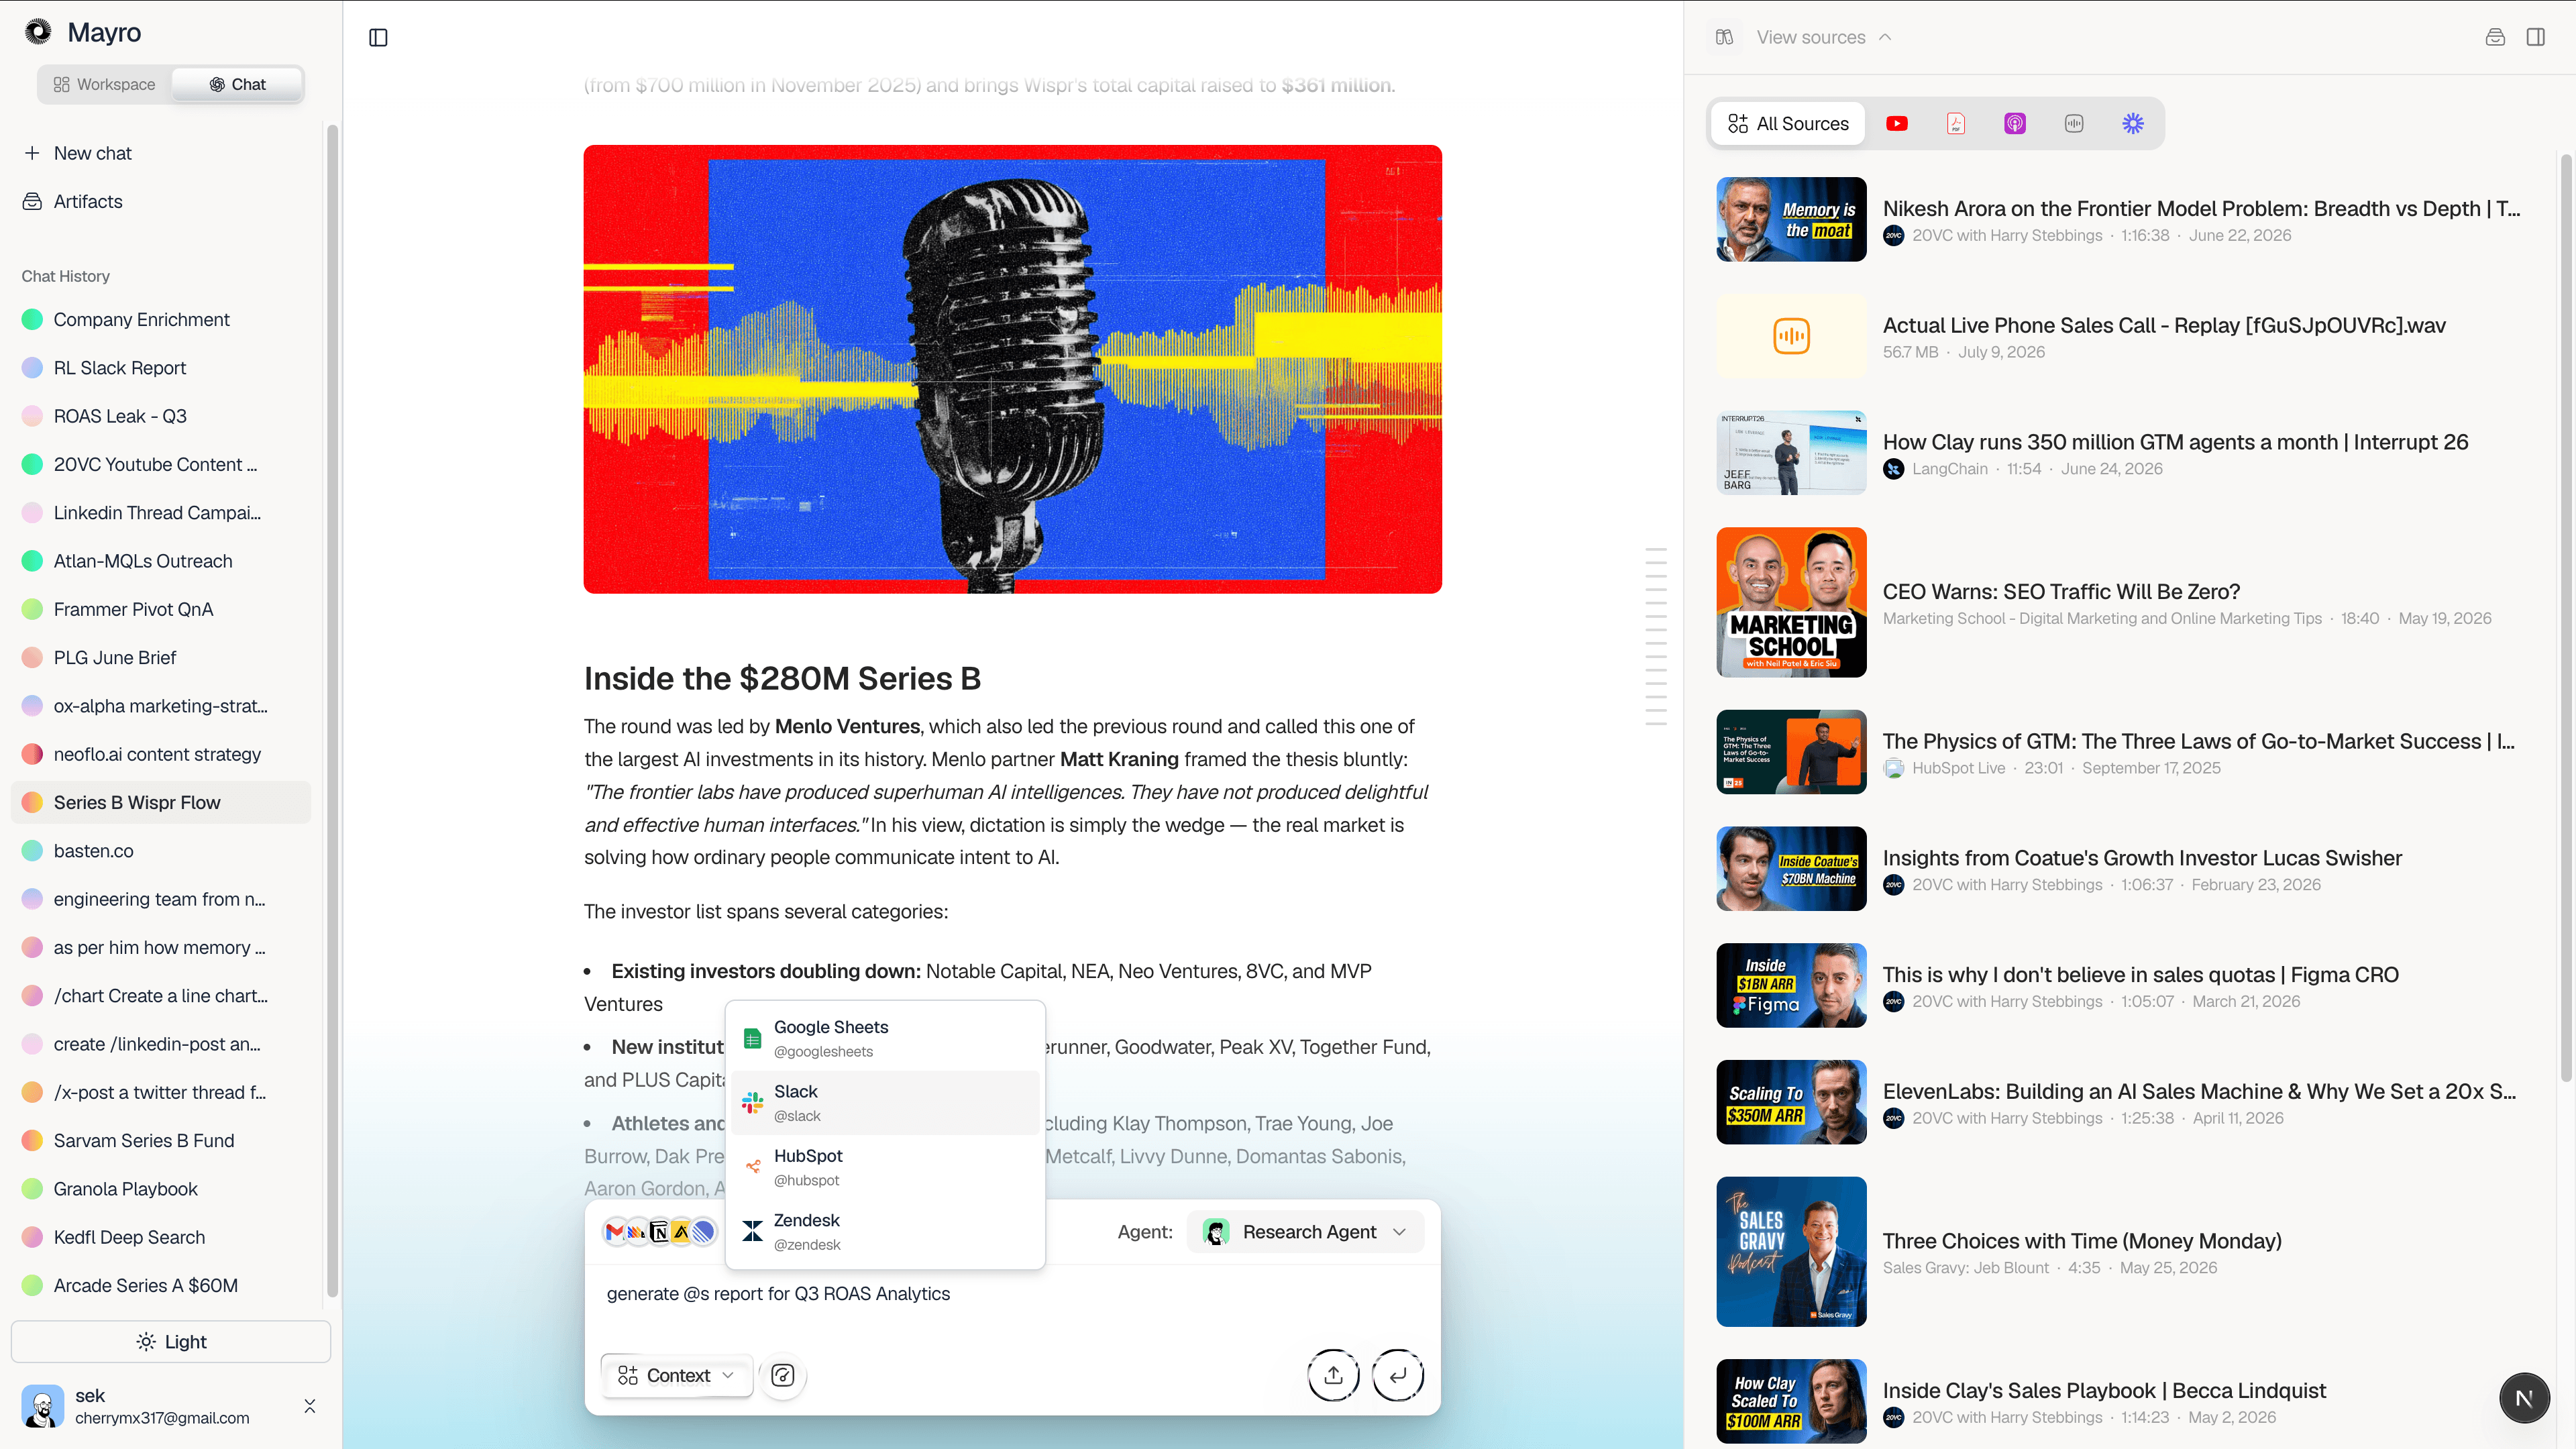Click the microphone article image

coord(1012,369)
